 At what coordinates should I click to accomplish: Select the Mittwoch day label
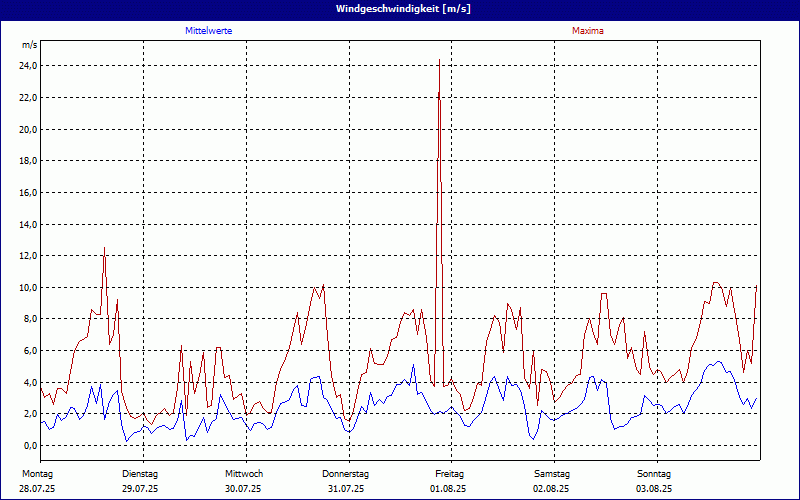[244, 473]
